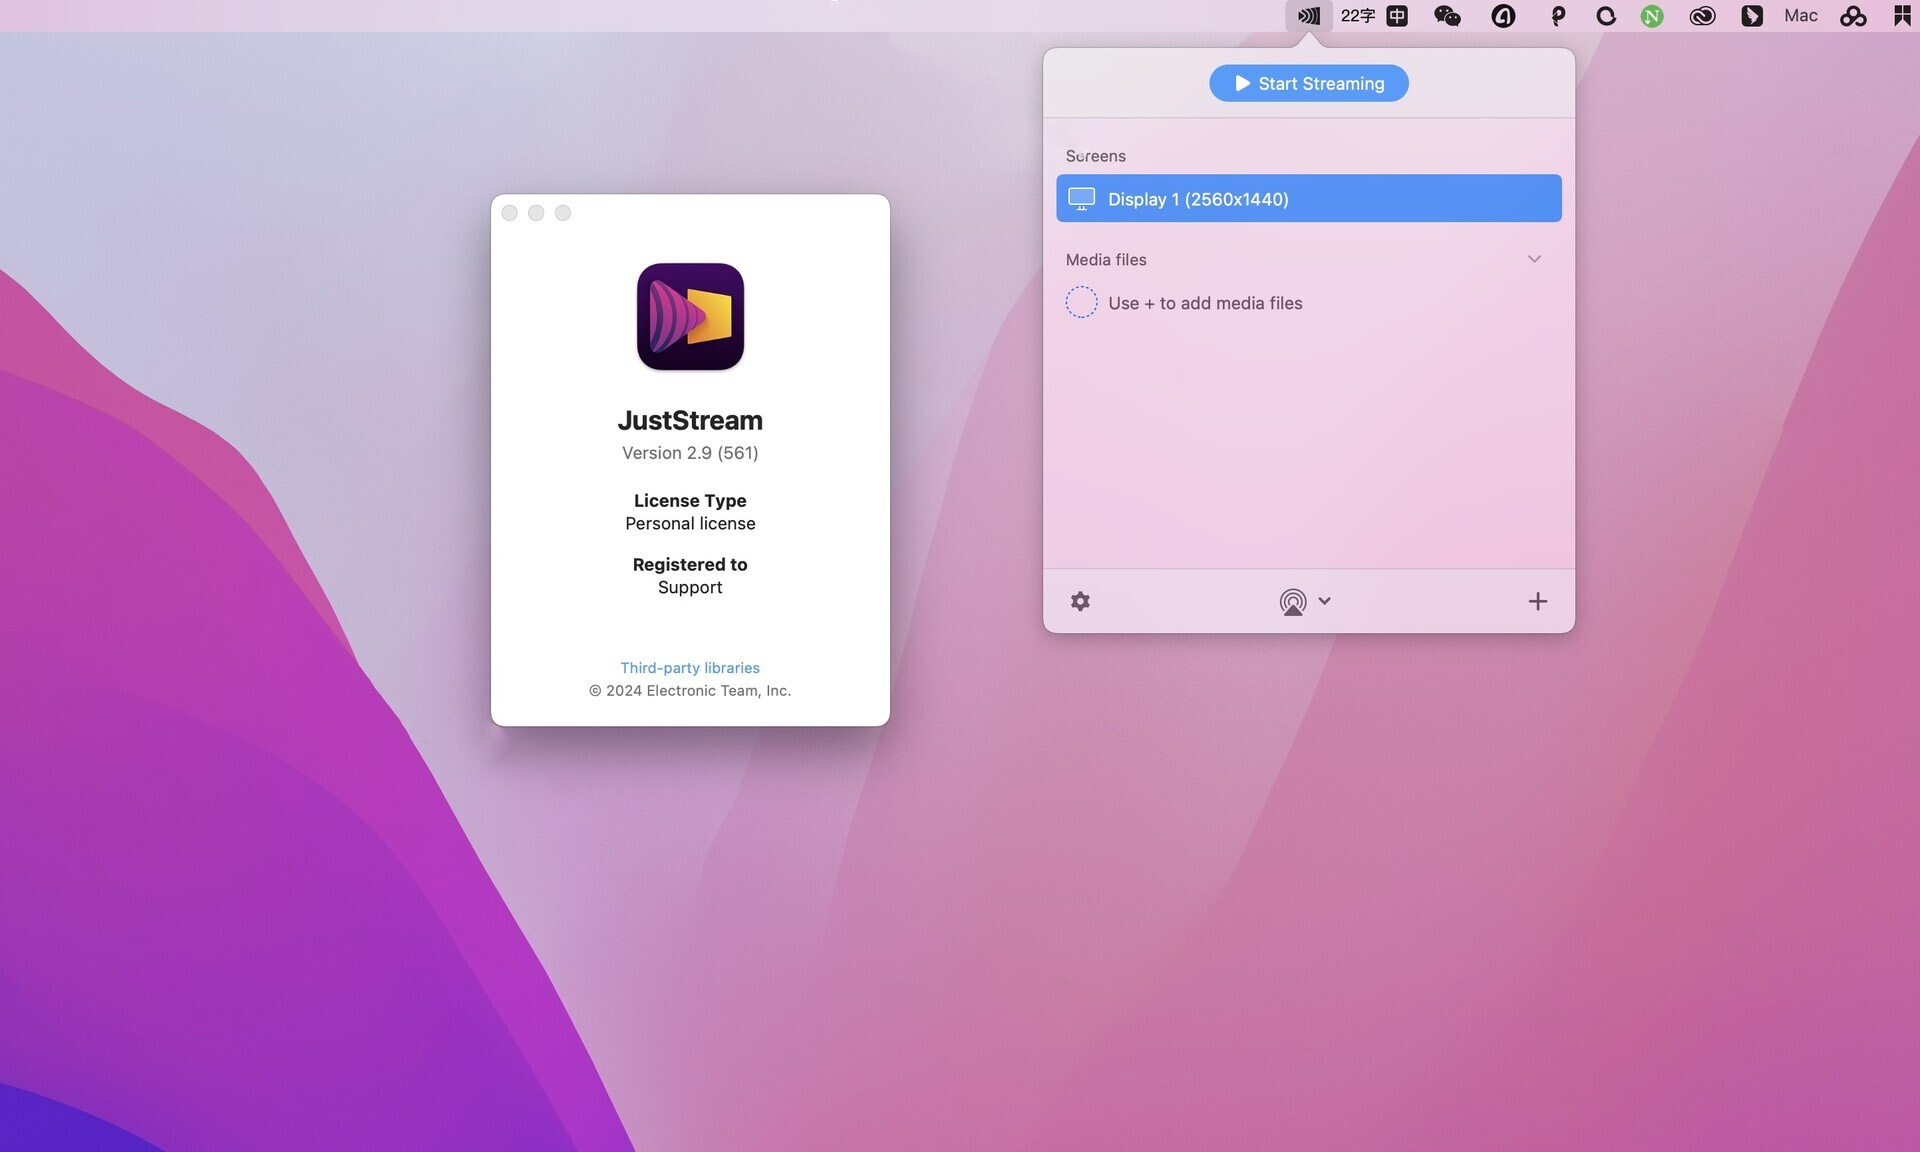
Task: Expand the Media files disclosure arrow
Action: pos(1535,259)
